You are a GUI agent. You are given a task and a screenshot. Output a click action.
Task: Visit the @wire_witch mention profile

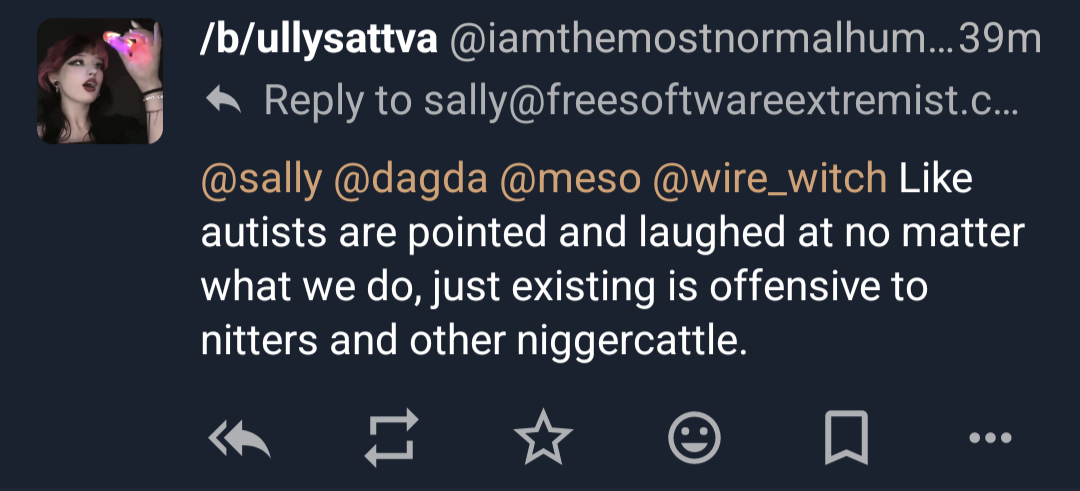[768, 180]
